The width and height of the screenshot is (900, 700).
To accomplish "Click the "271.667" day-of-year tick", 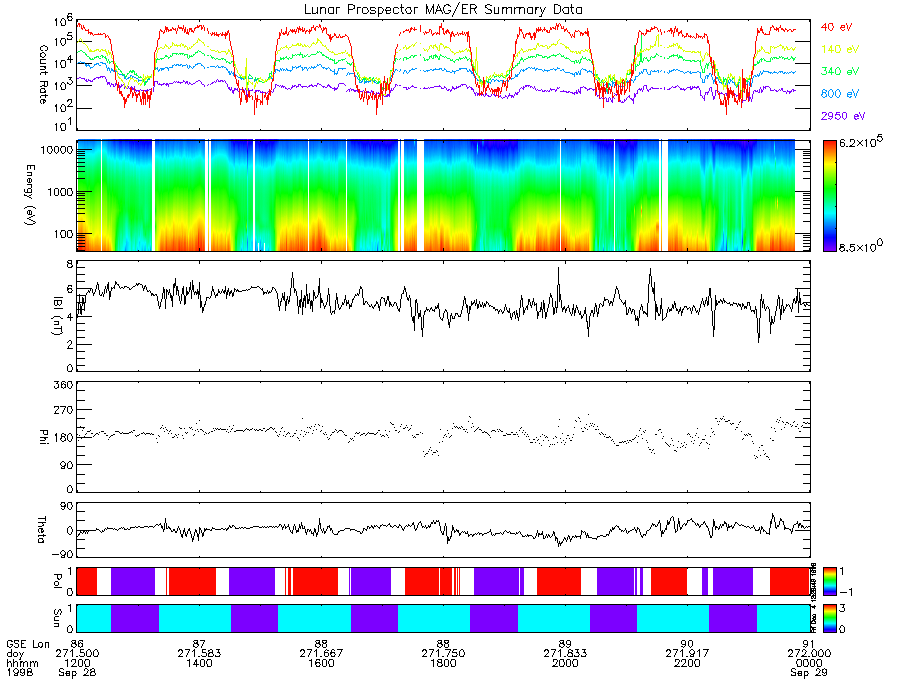I will pos(321,654).
